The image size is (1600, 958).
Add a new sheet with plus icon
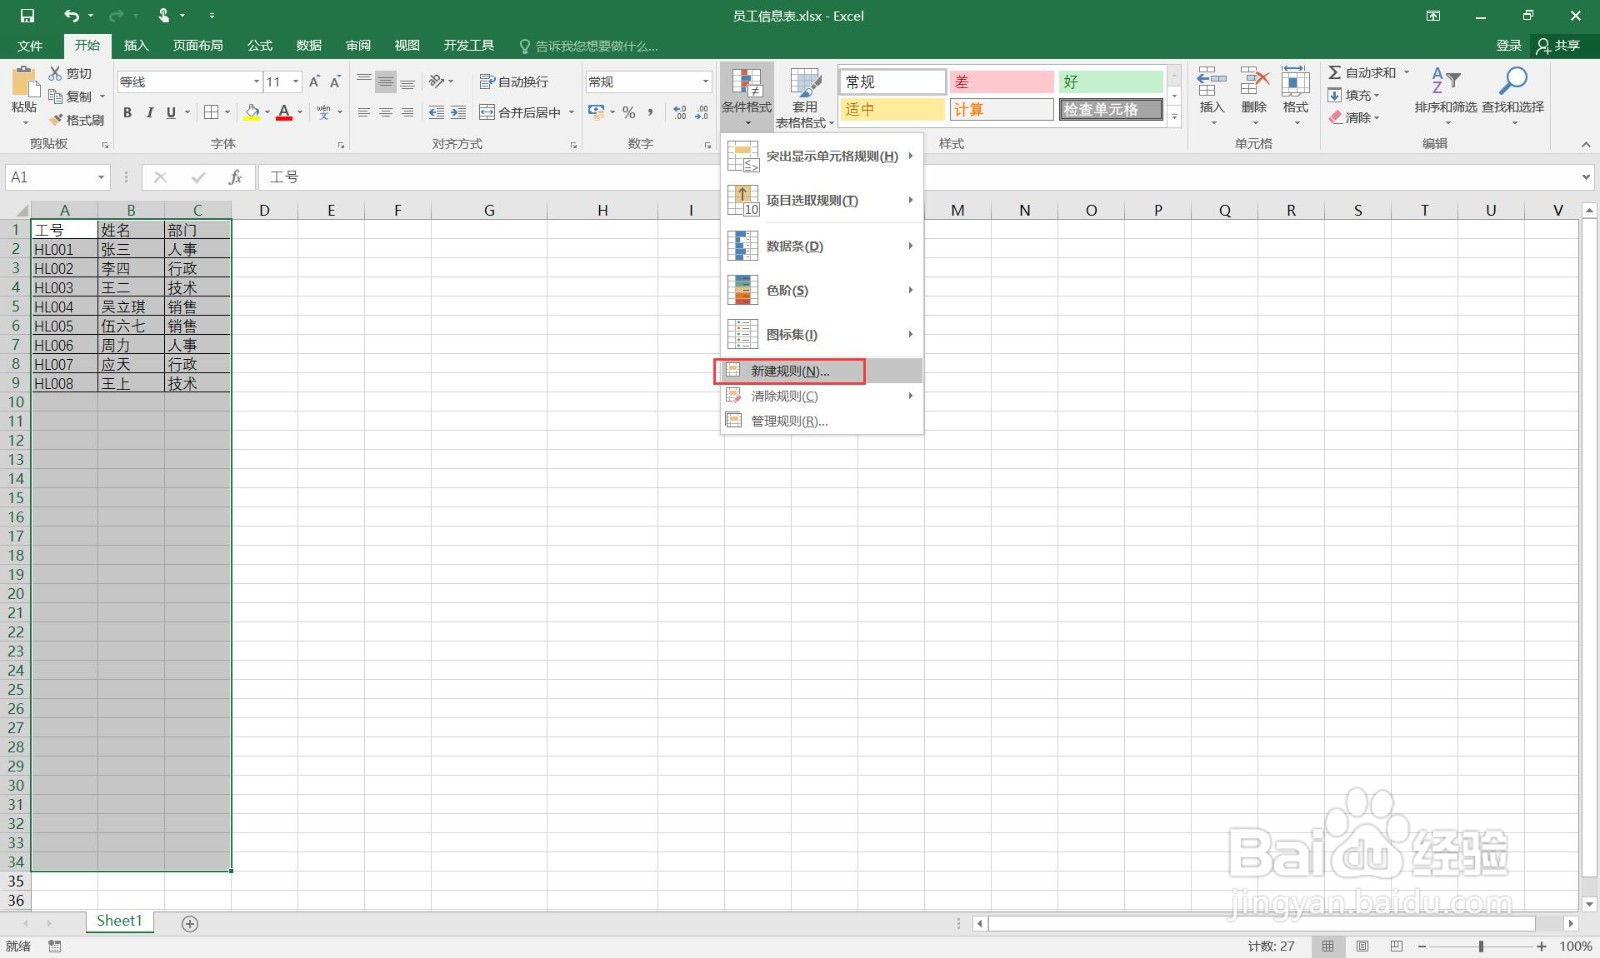point(190,923)
